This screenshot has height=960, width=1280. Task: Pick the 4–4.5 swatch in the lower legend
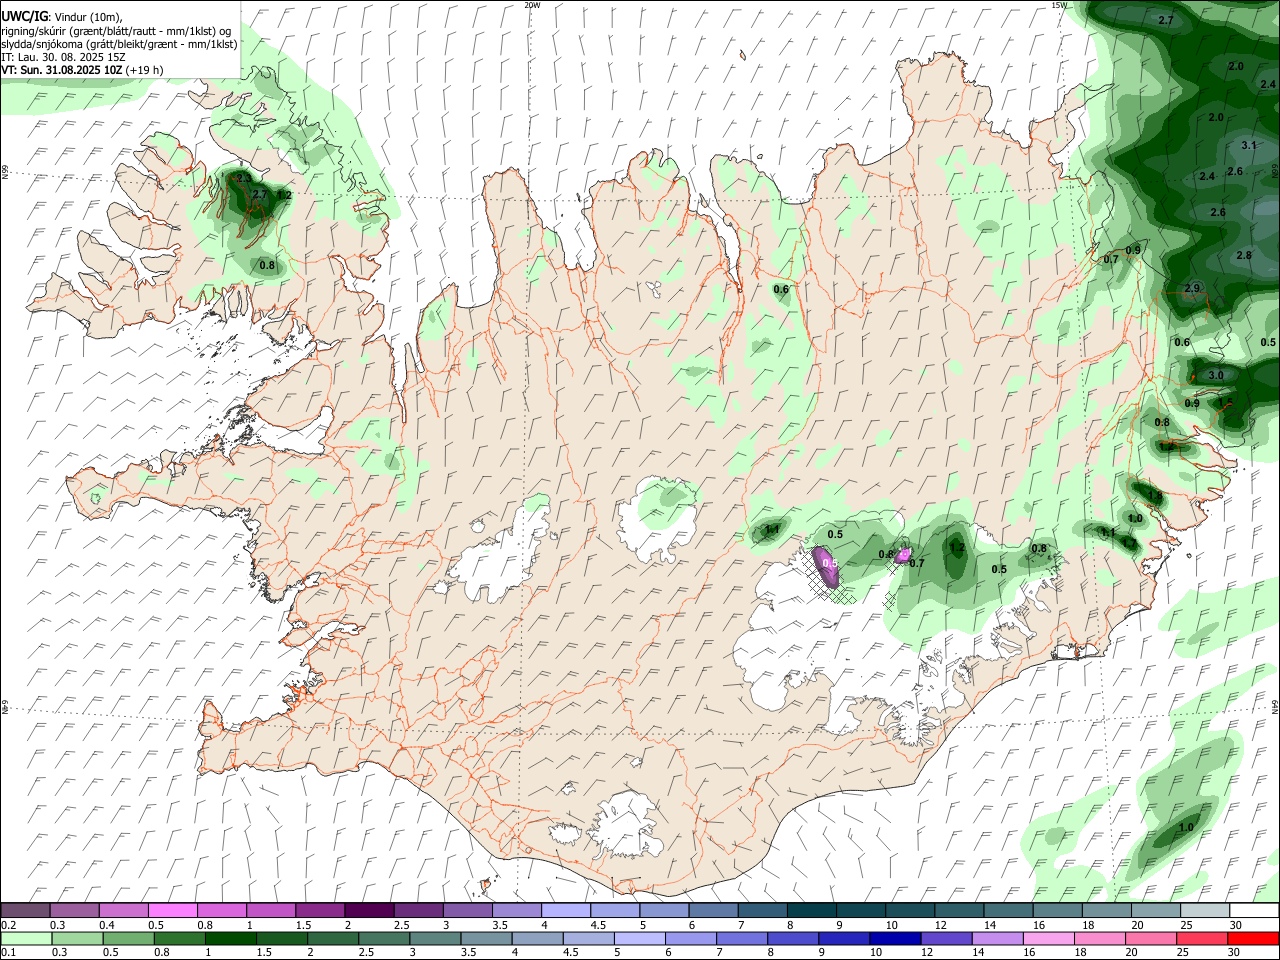(538, 939)
